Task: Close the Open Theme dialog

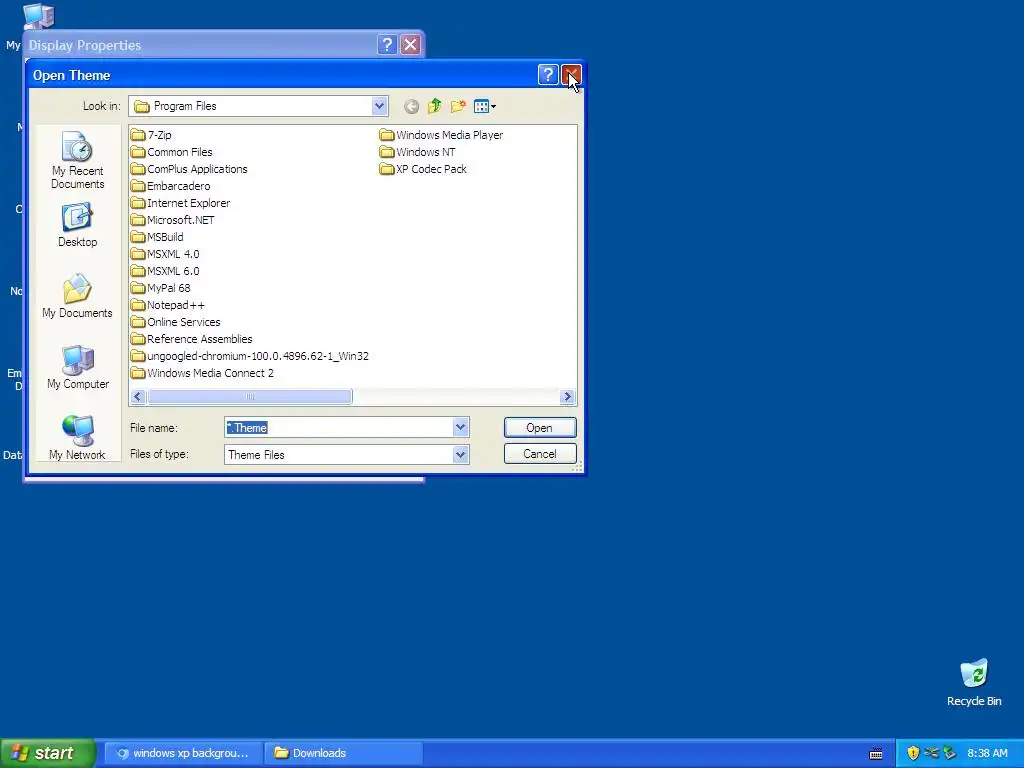Action: (571, 75)
